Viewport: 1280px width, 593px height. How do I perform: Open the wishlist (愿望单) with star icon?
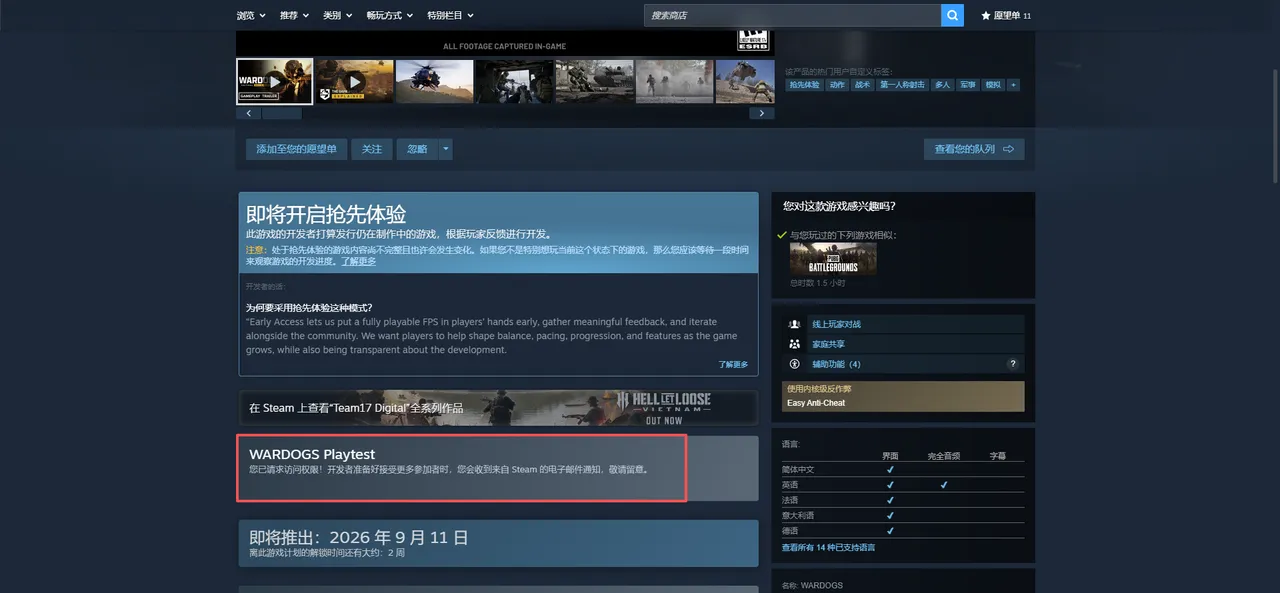(x=1006, y=15)
